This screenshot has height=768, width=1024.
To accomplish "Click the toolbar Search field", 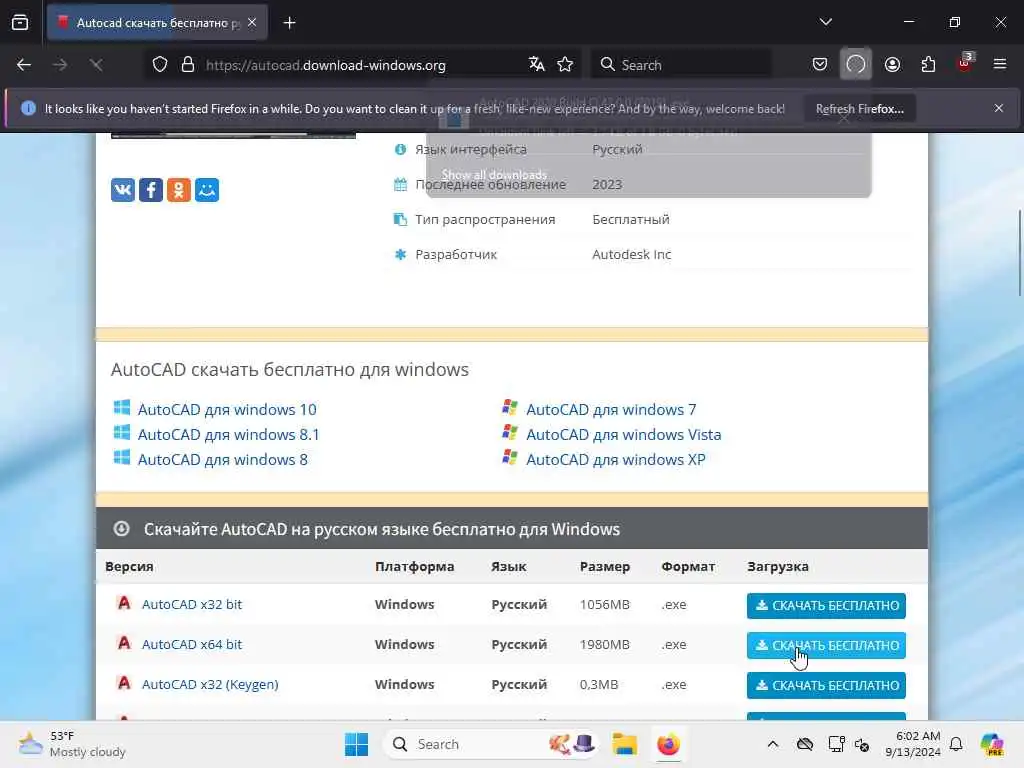I will point(681,65).
